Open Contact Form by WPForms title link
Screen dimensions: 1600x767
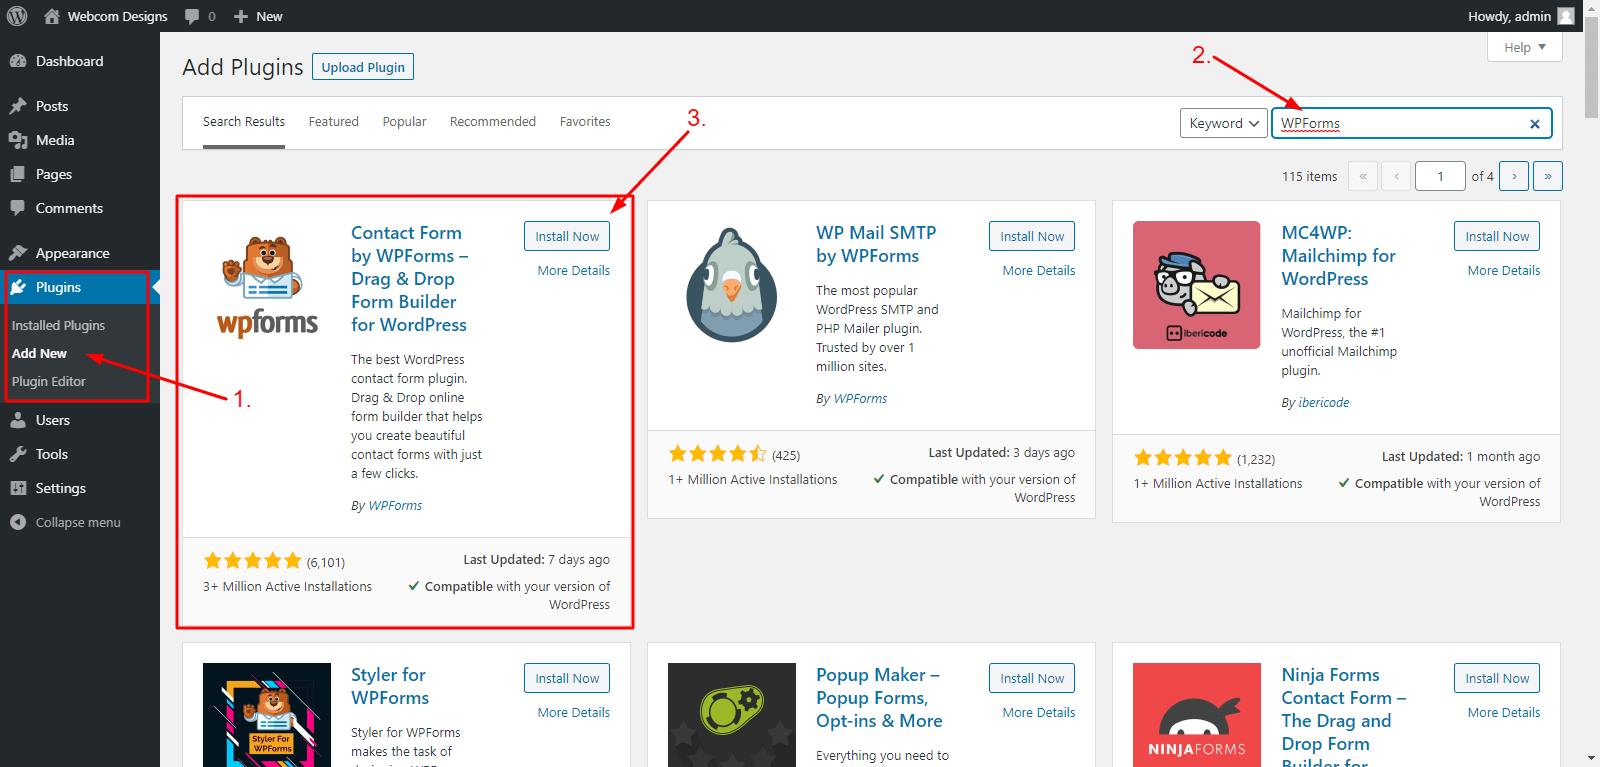point(410,279)
